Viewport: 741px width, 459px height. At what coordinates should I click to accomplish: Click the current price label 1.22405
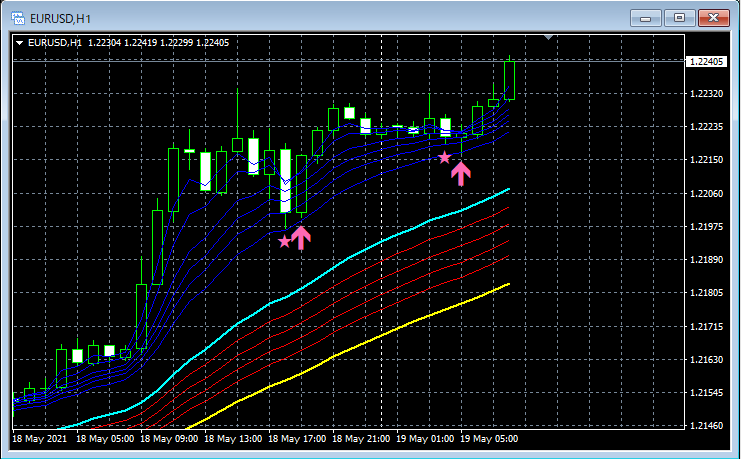(x=706, y=61)
